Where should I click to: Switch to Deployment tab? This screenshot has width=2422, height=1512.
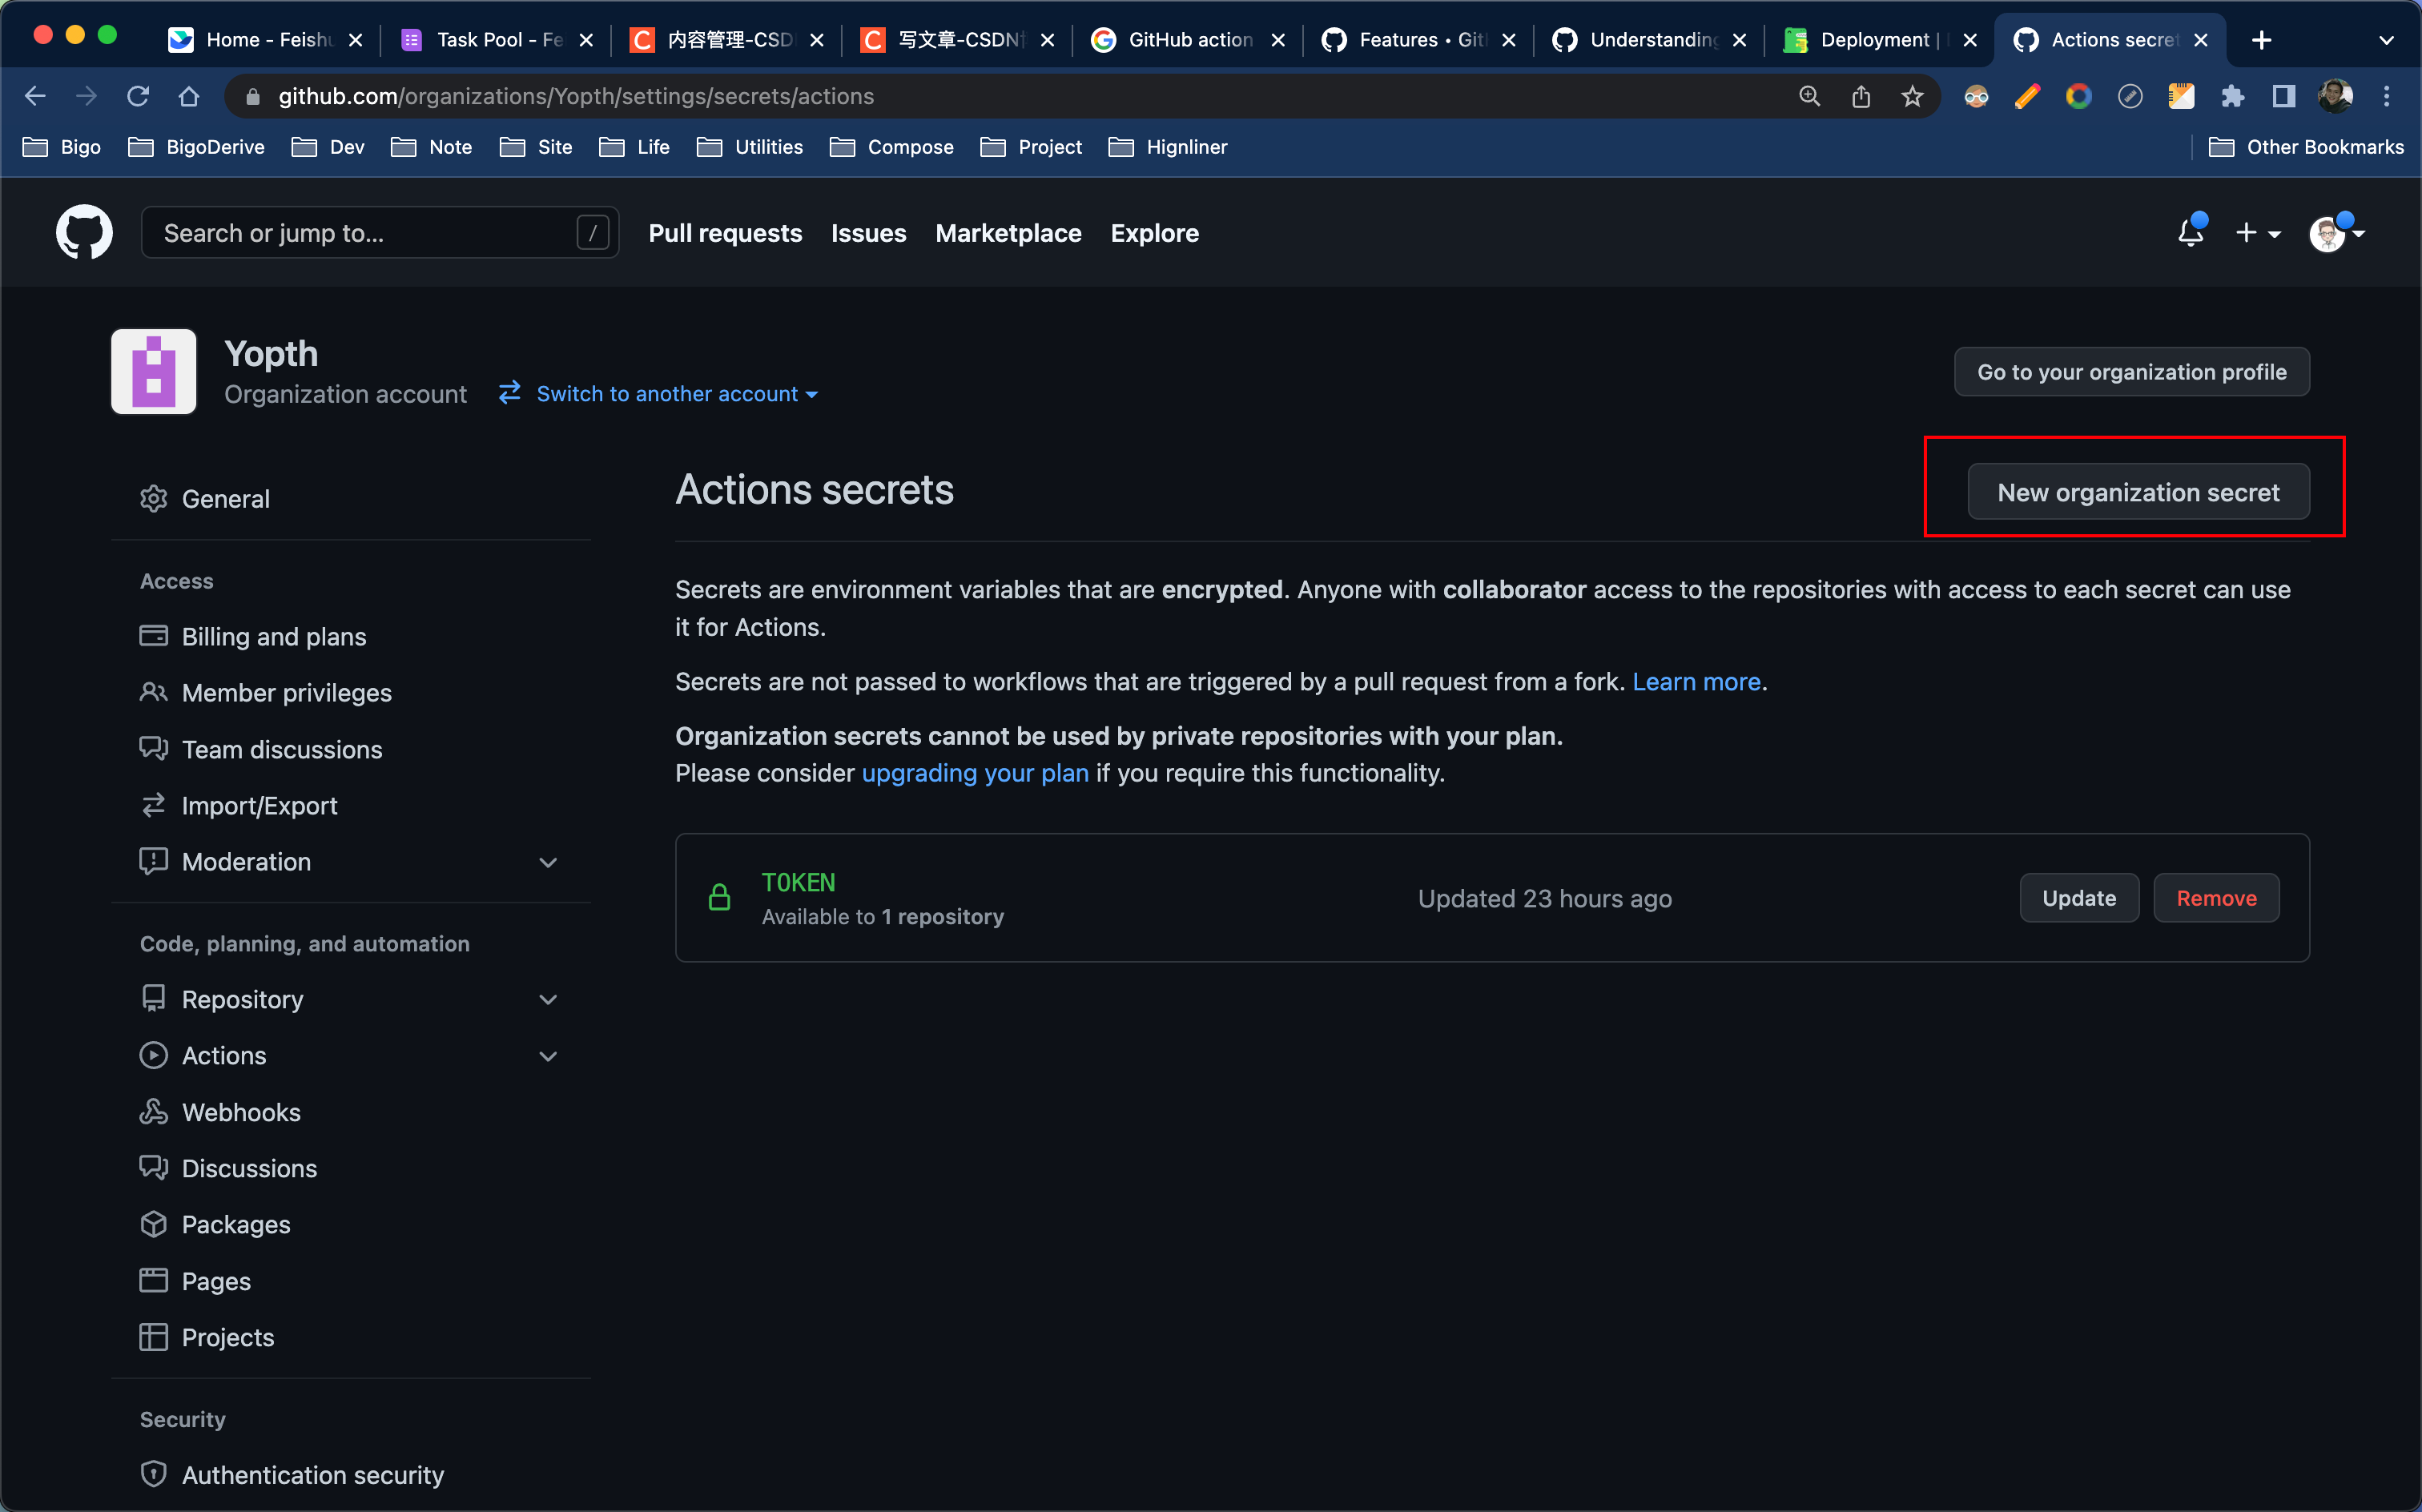click(x=1879, y=40)
